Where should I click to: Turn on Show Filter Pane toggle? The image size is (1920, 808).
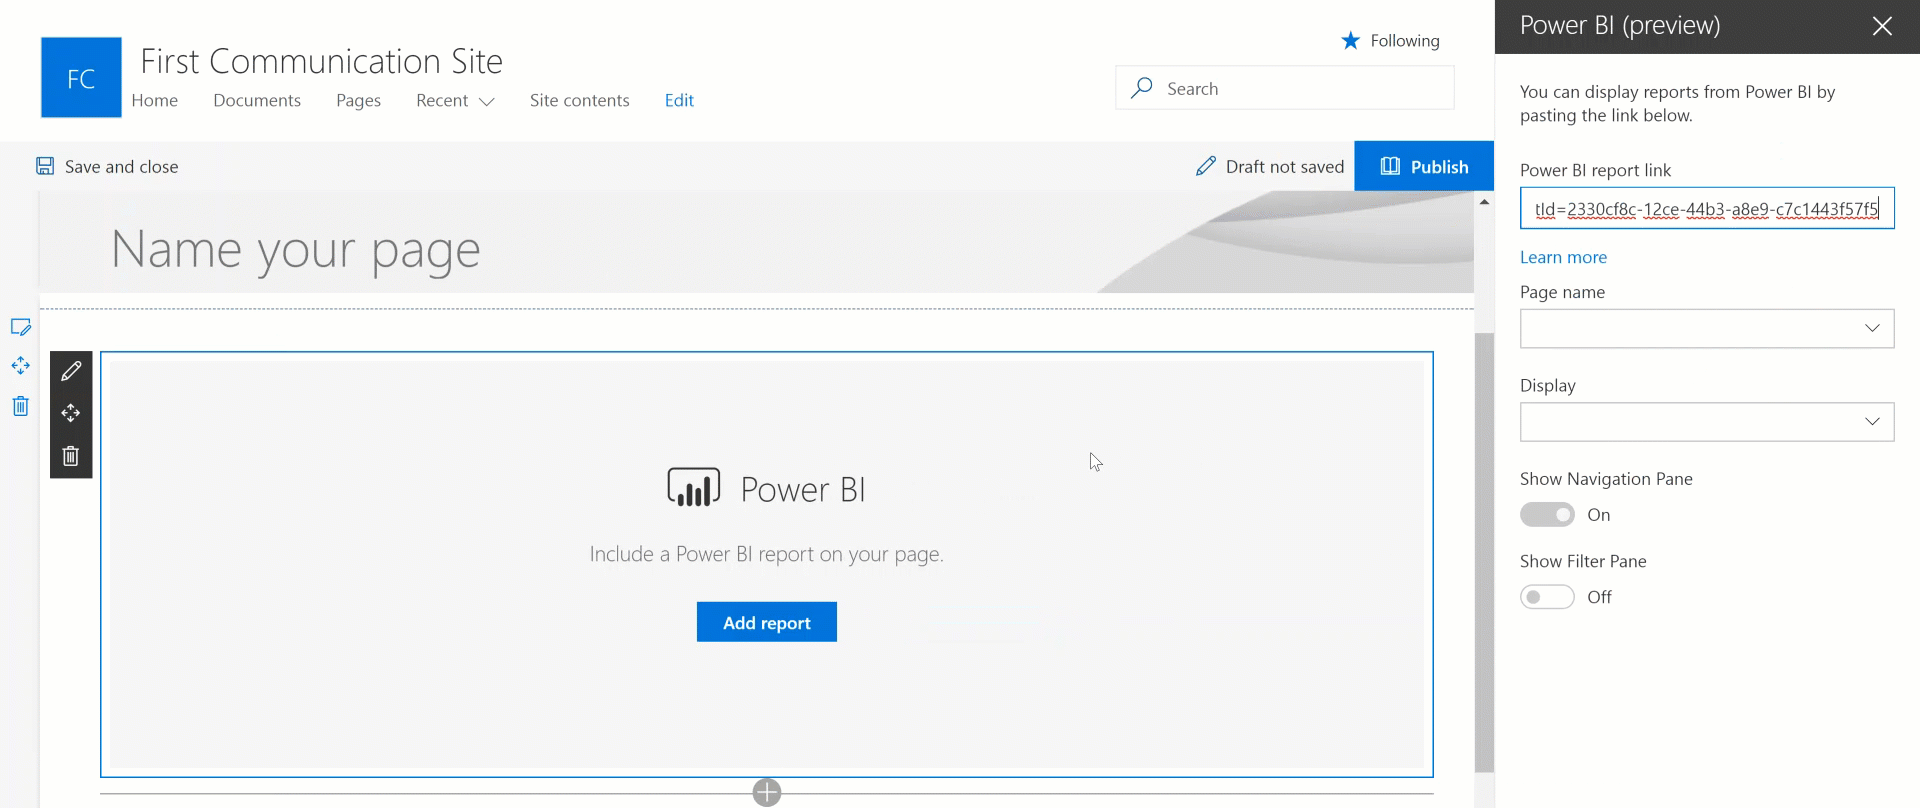(1547, 597)
